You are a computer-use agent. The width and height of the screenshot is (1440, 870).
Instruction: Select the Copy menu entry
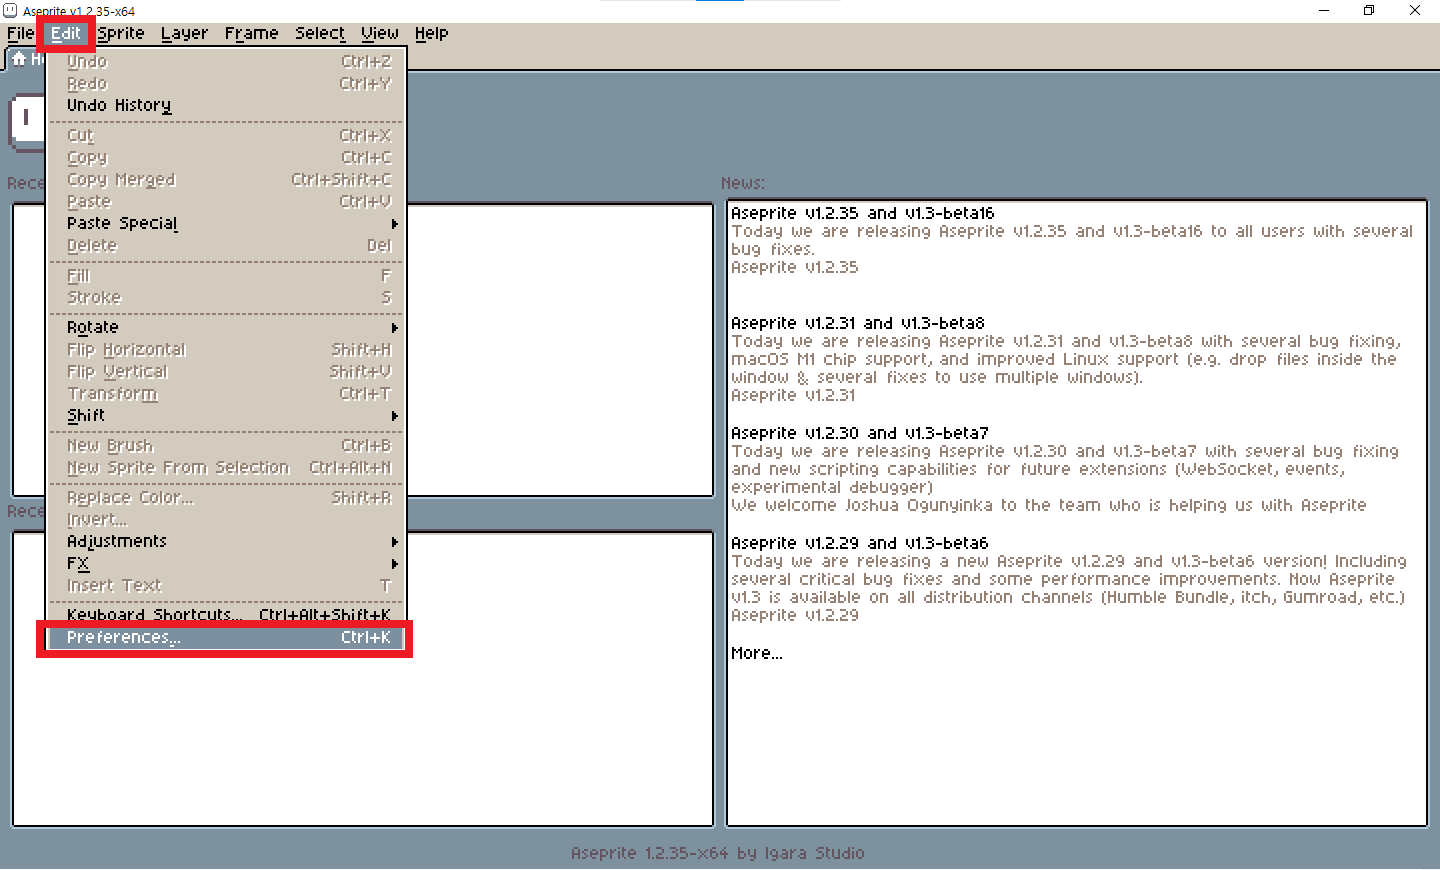click(x=227, y=157)
